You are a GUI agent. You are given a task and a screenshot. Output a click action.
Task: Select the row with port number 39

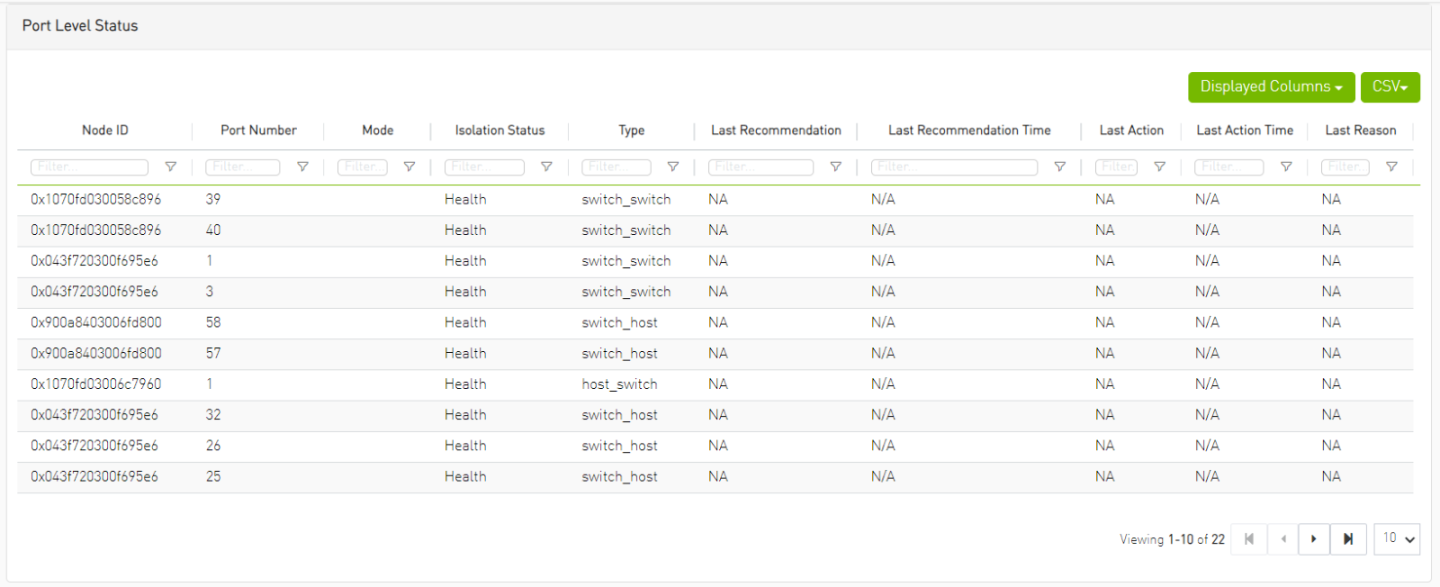(x=213, y=200)
